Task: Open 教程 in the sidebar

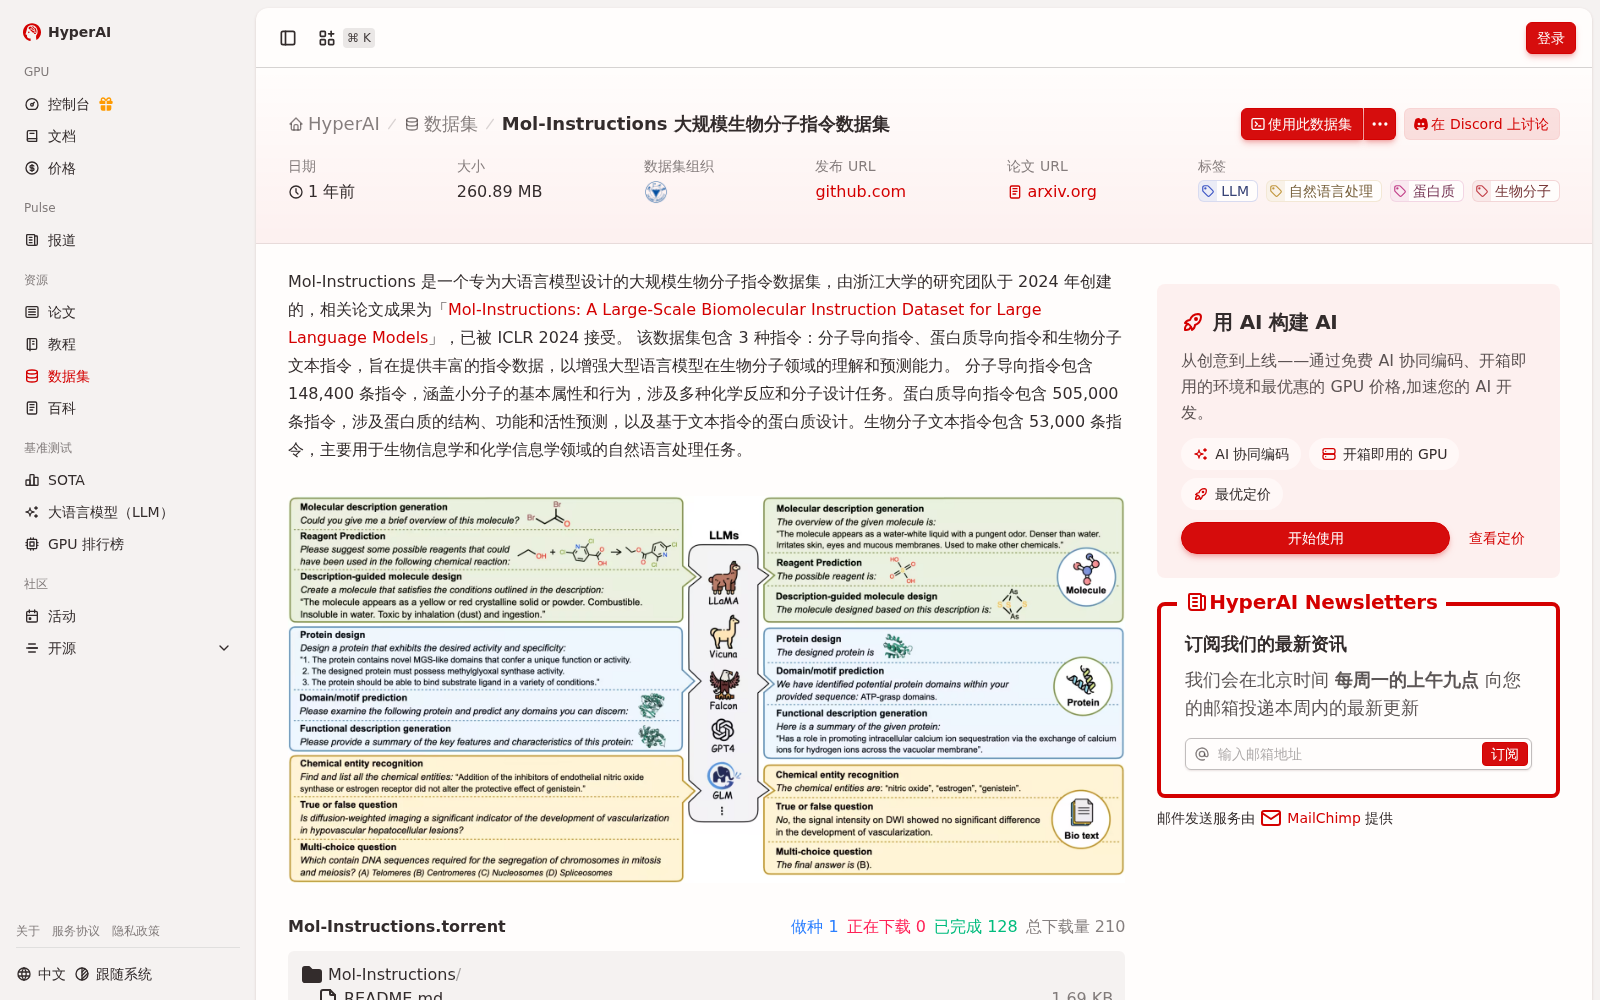Action: tap(62, 344)
